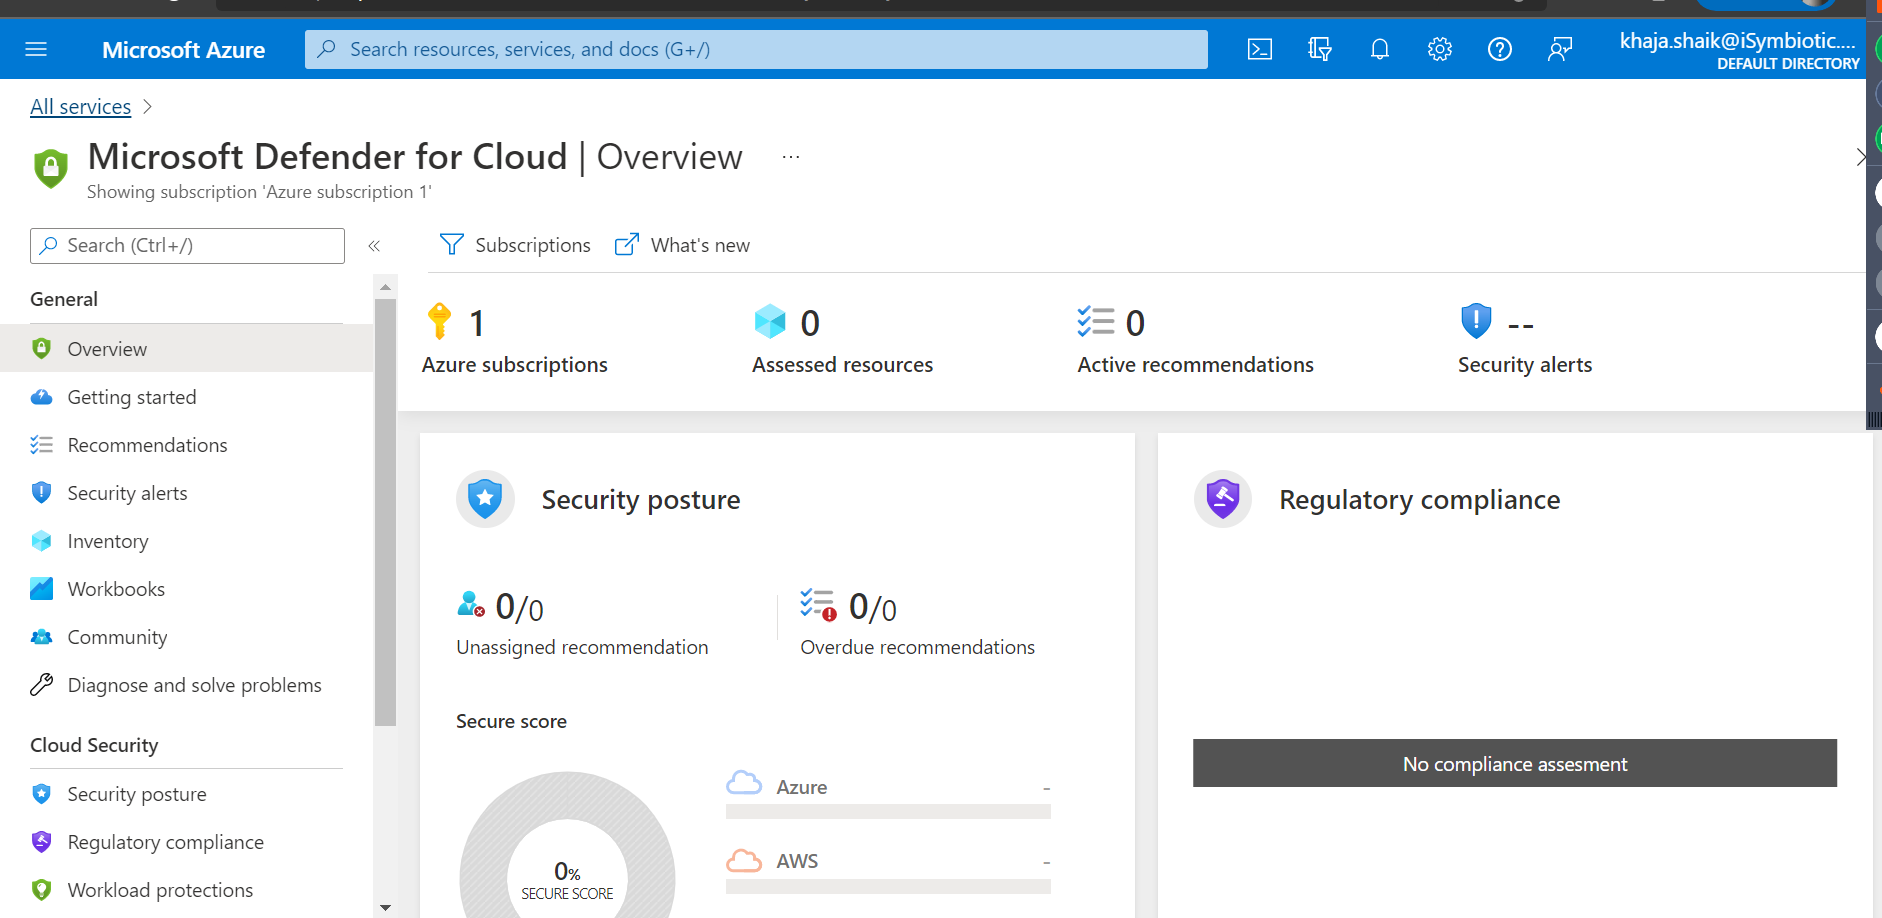Click the What's new toolbar link

(682, 245)
